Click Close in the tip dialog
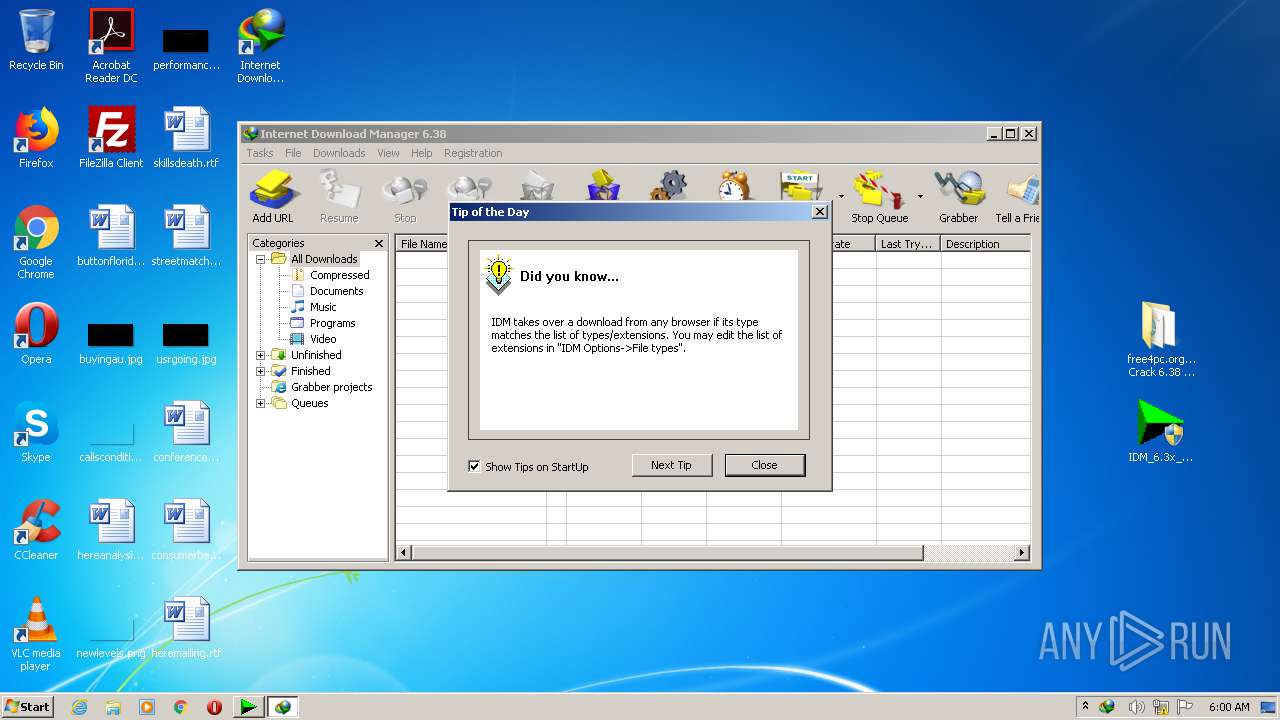The height and width of the screenshot is (720, 1280). coord(764,465)
